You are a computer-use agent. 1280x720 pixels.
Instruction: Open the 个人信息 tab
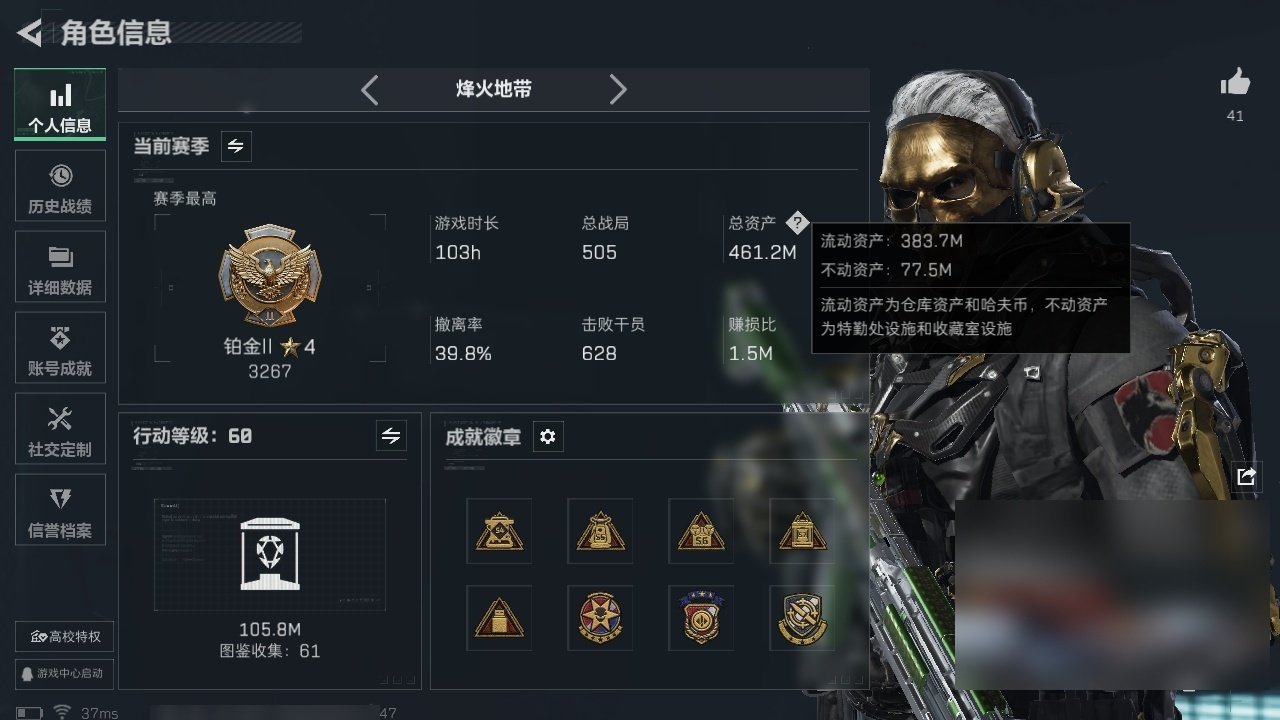[x=60, y=104]
